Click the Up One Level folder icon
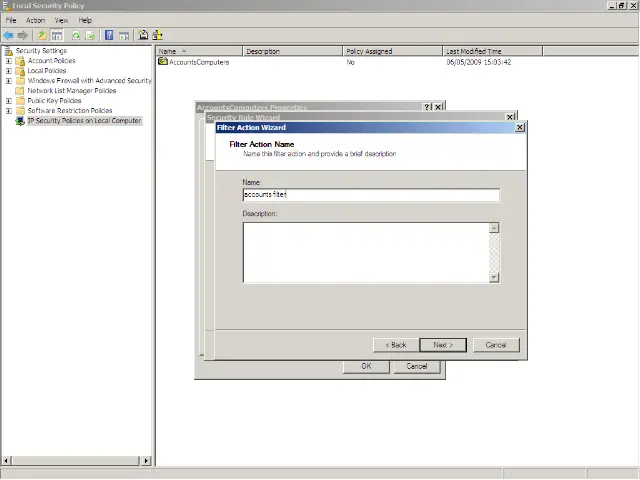640x480 pixels. click(x=42, y=35)
